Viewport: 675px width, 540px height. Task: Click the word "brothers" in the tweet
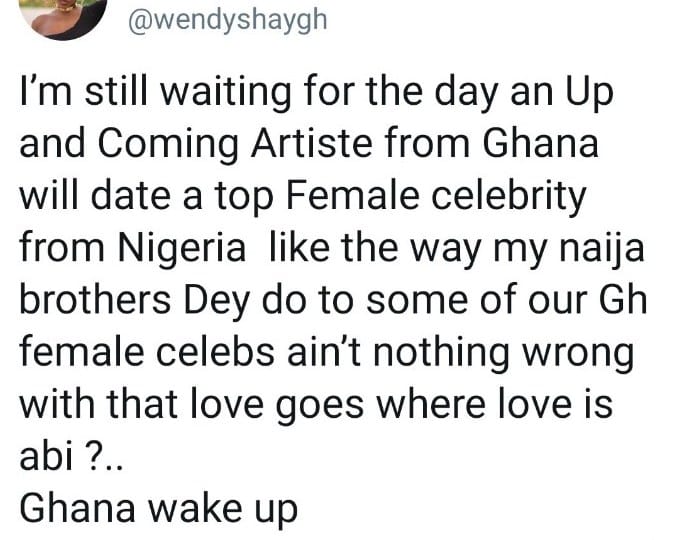[x=96, y=300]
